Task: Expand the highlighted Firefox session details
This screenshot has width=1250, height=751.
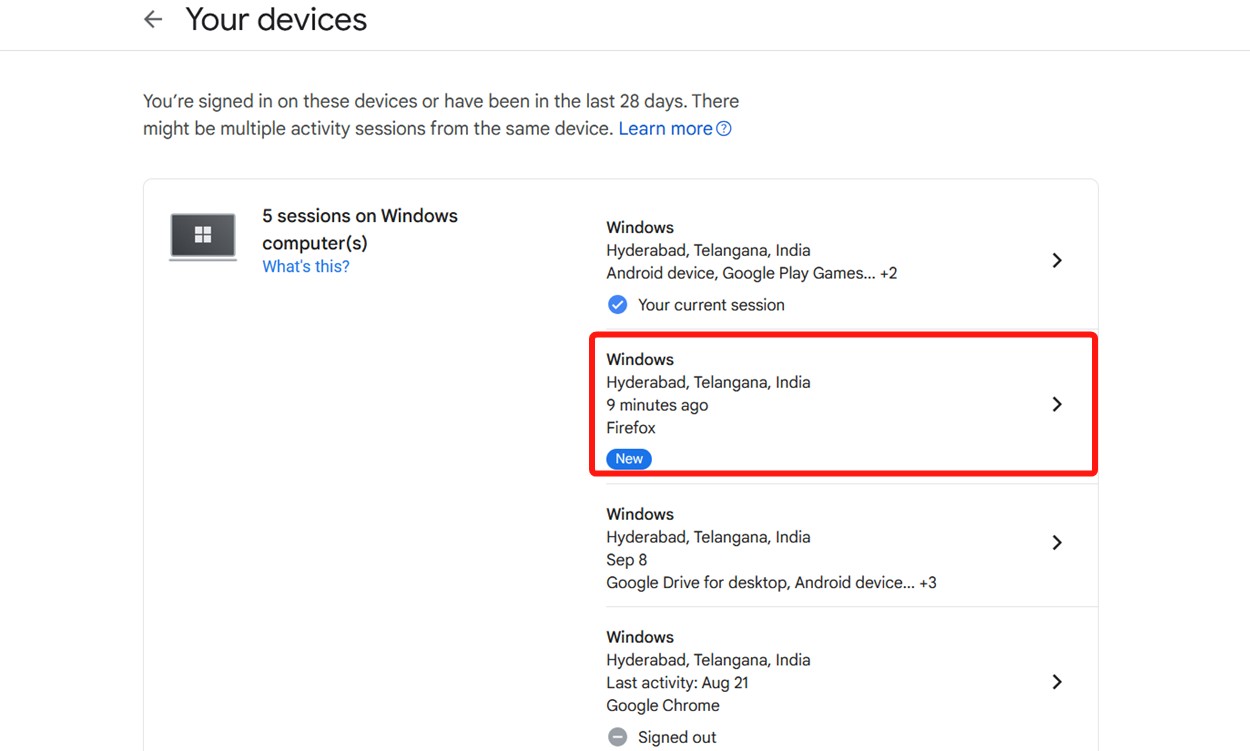Action: (1056, 404)
